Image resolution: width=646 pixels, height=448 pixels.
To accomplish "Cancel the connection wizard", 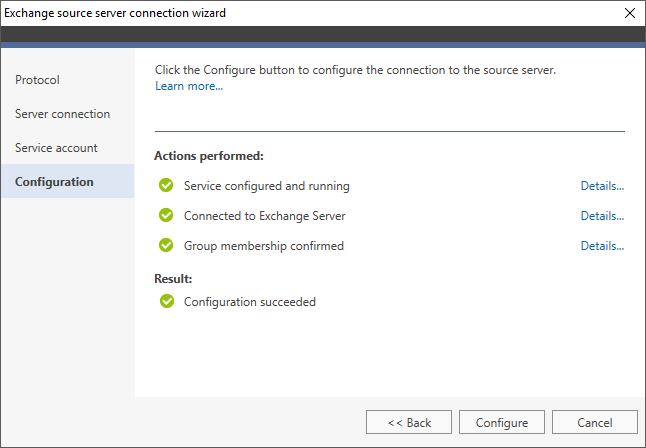I will pyautogui.click(x=595, y=422).
